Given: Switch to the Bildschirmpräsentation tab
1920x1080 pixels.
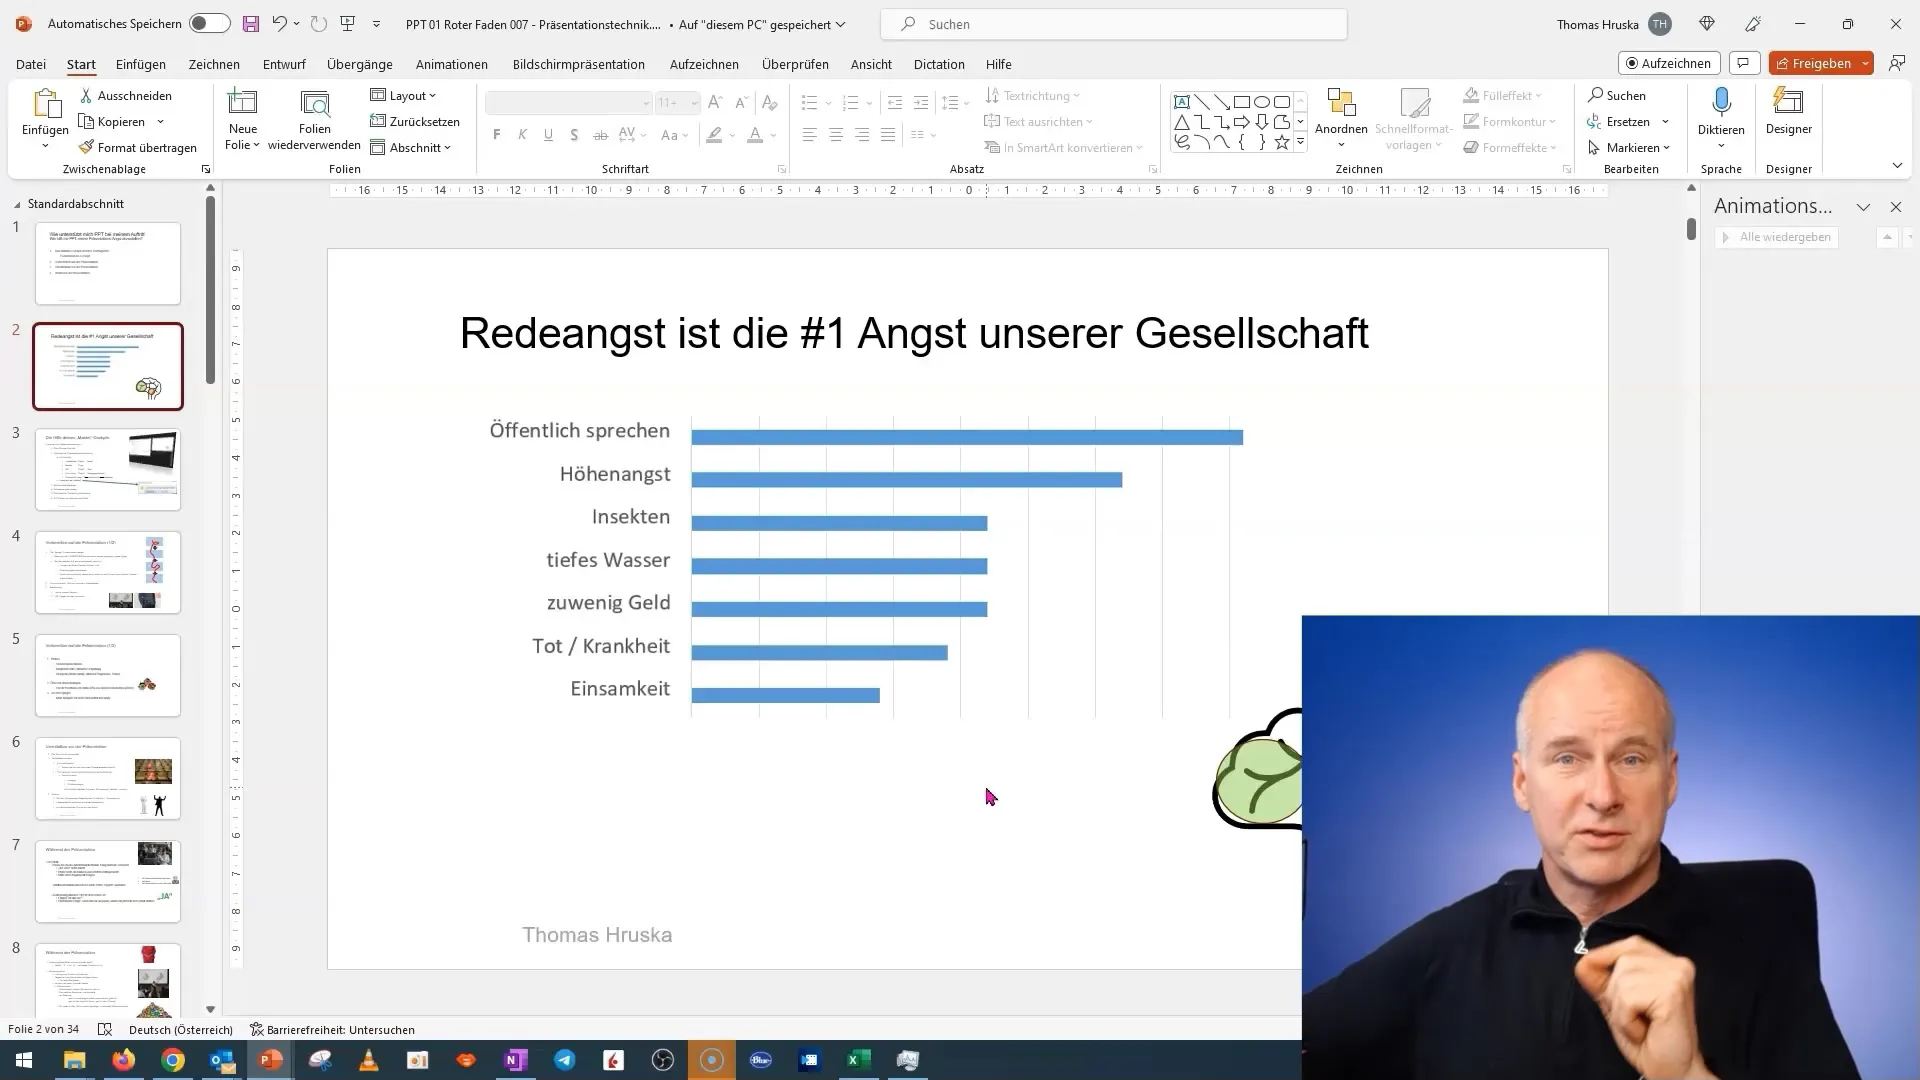Looking at the screenshot, I should (579, 64).
